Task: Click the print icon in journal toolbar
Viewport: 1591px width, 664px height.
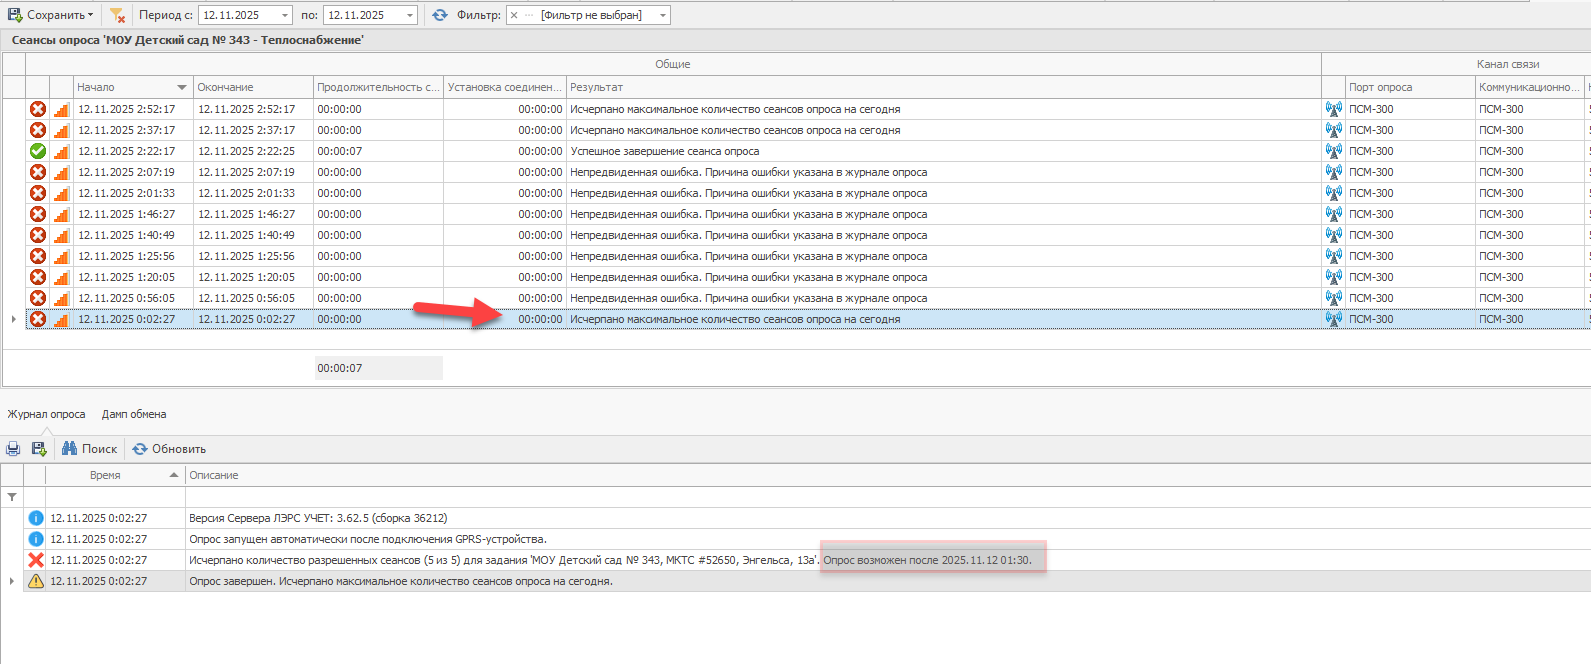Action: pyautogui.click(x=13, y=449)
